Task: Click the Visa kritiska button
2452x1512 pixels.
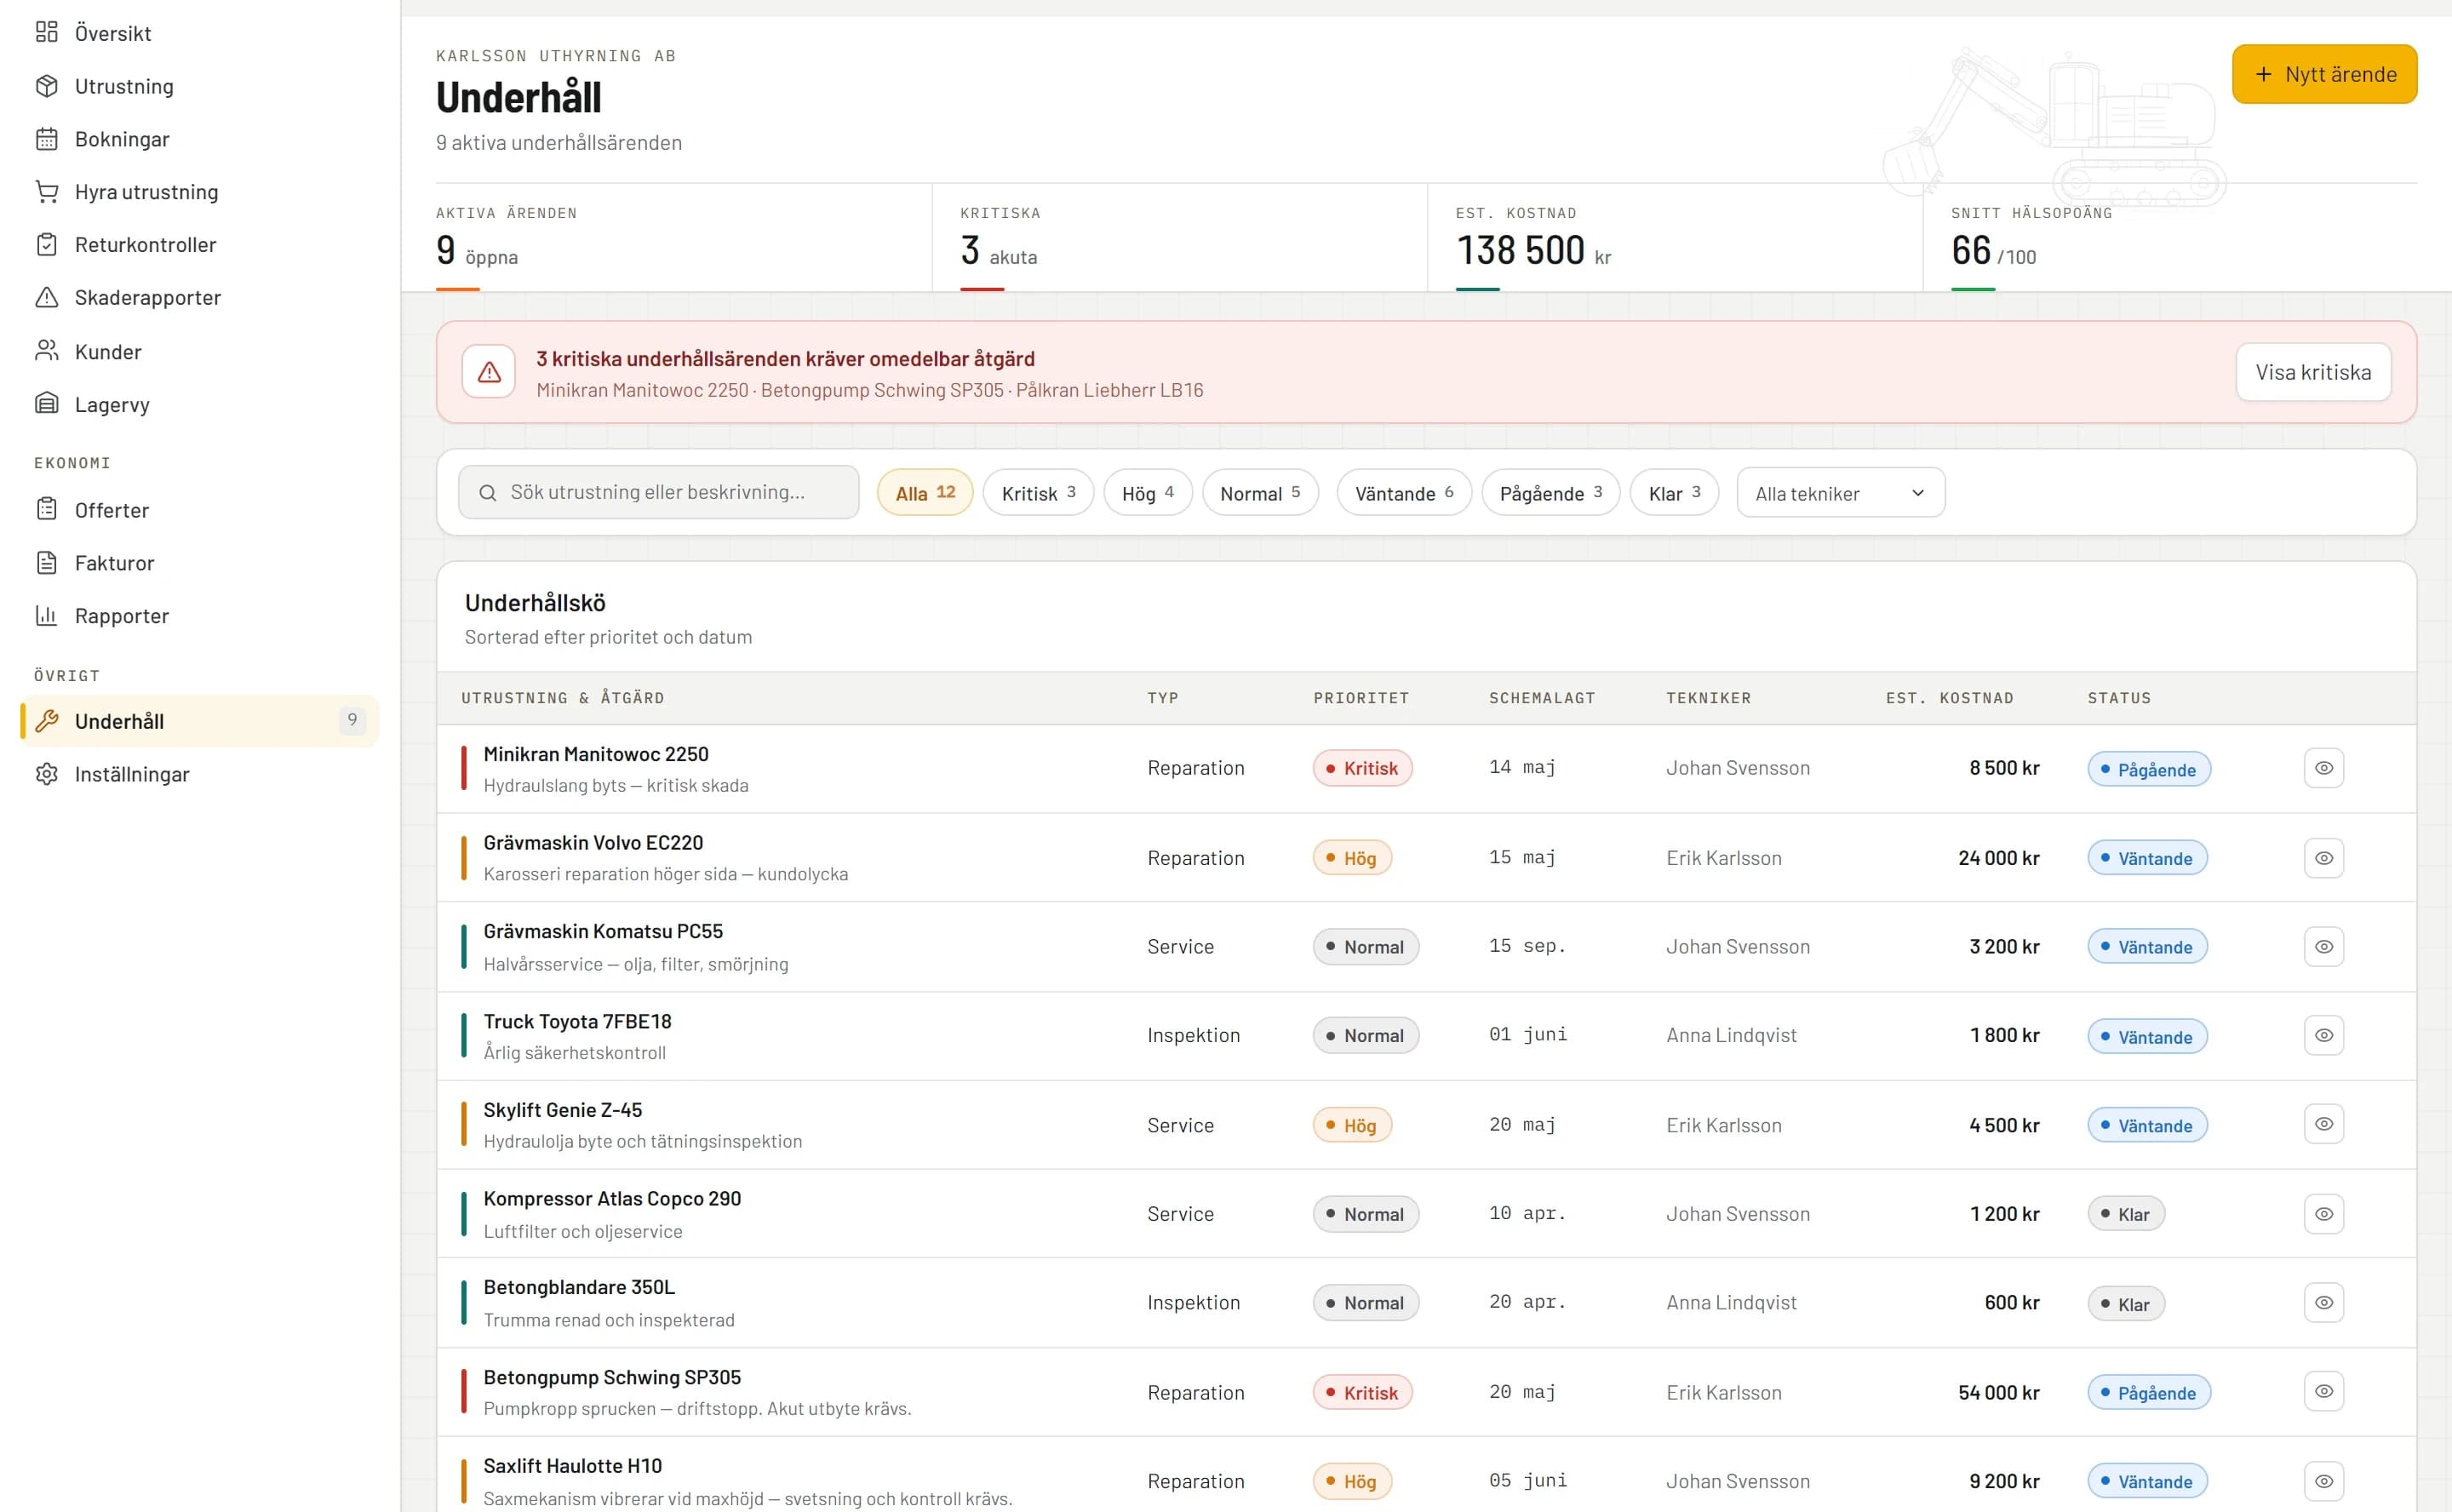Action: tap(2313, 372)
